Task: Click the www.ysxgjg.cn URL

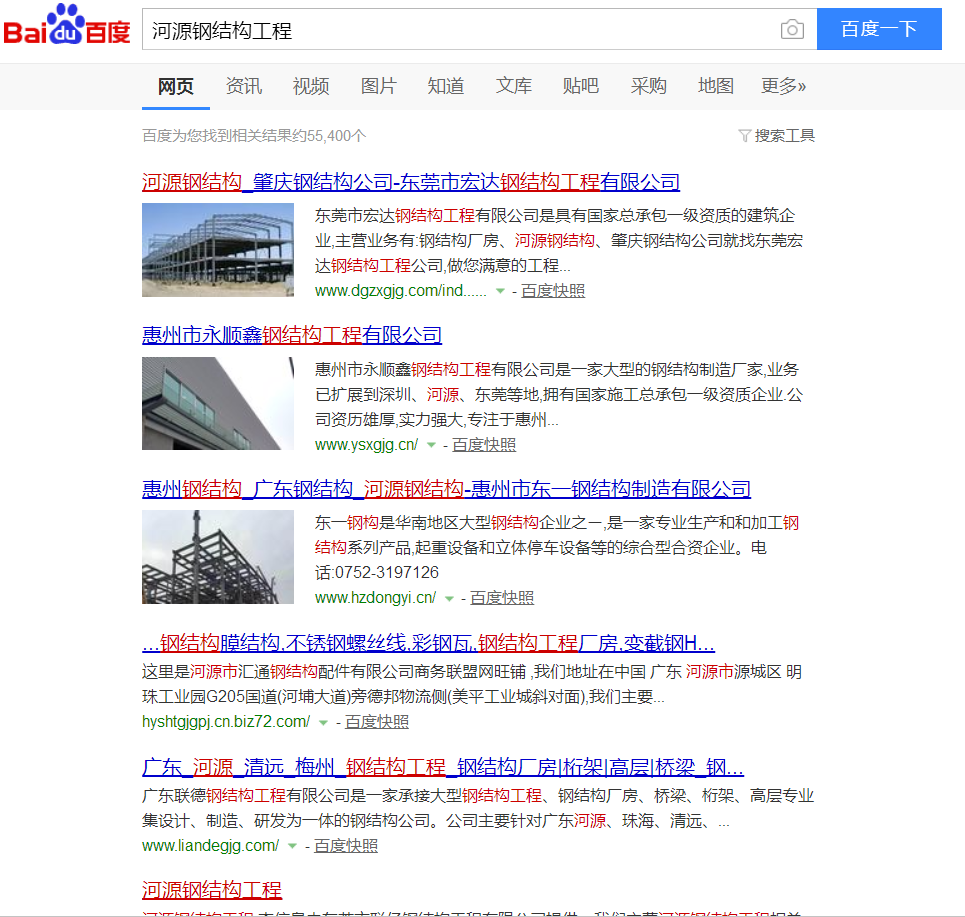Action: coord(366,444)
